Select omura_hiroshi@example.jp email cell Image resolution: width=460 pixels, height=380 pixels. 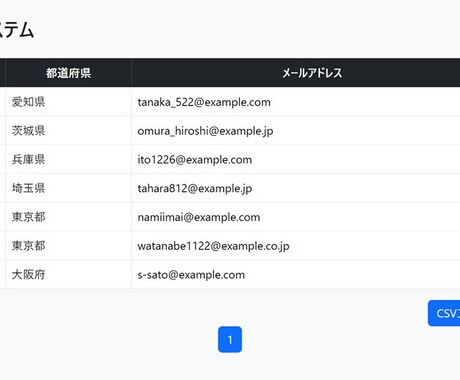click(x=296, y=130)
